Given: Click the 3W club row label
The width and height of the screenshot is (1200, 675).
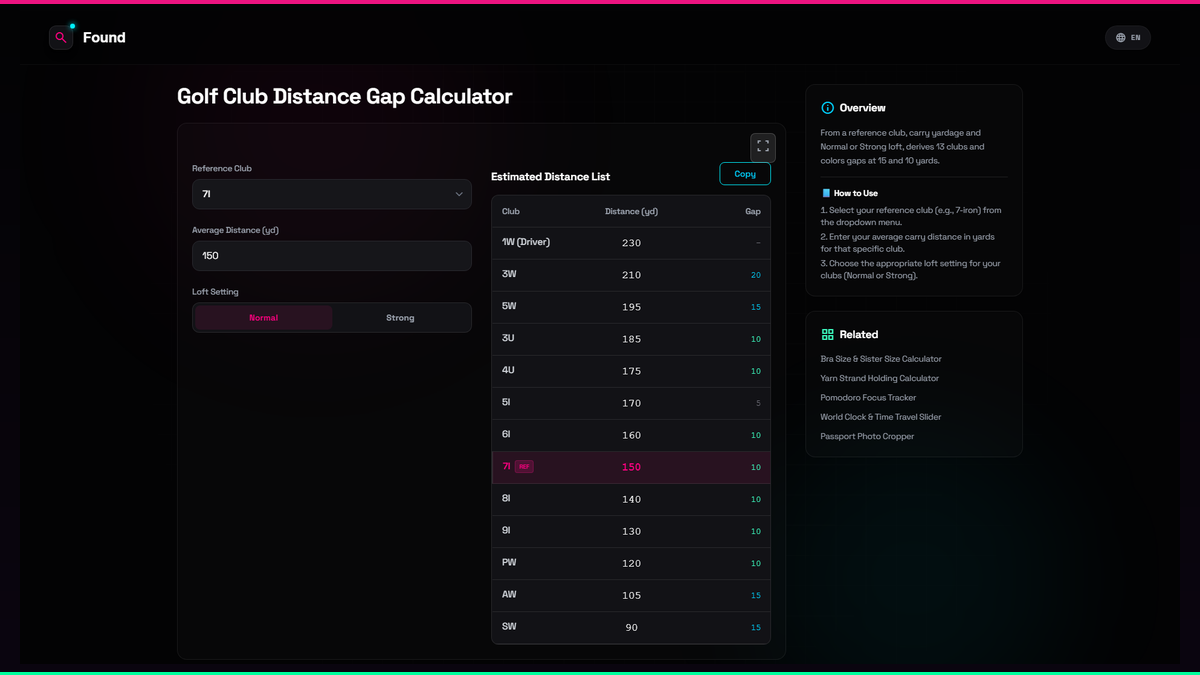Looking at the screenshot, I should pyautogui.click(x=509, y=274).
